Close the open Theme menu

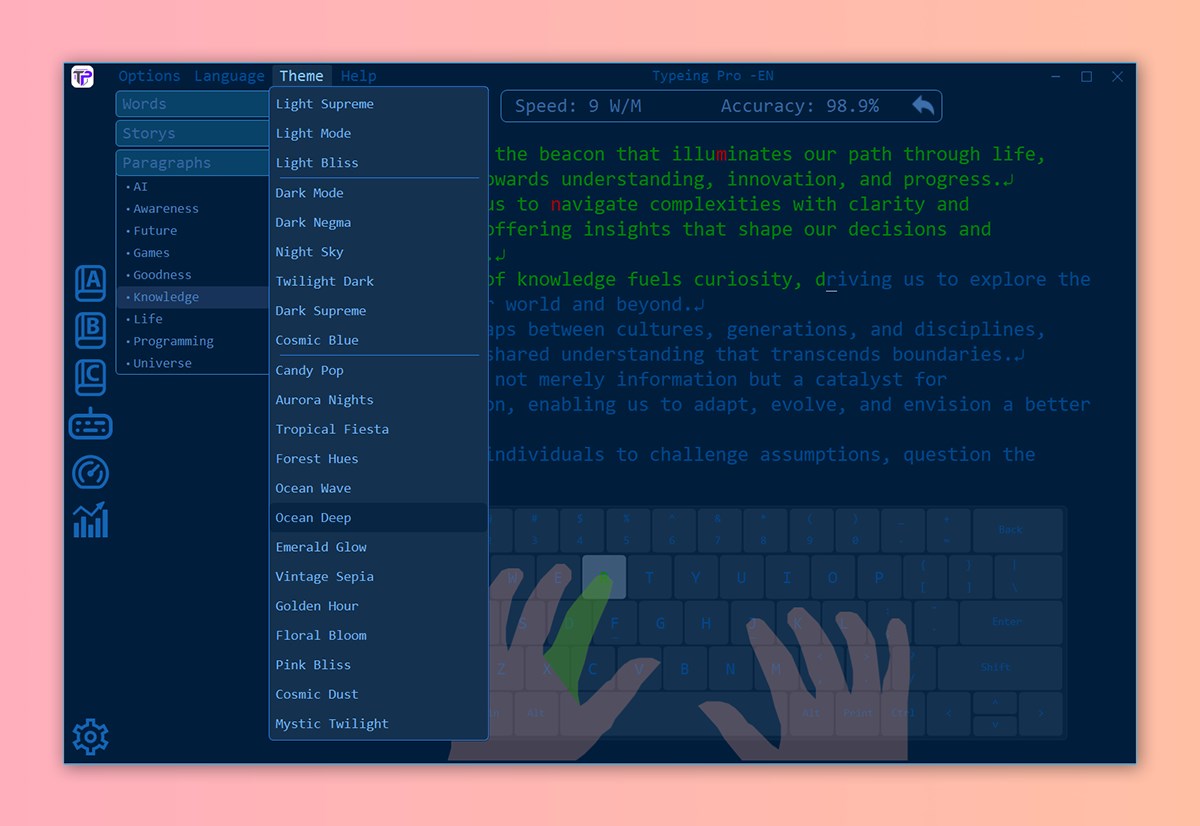[x=301, y=76]
